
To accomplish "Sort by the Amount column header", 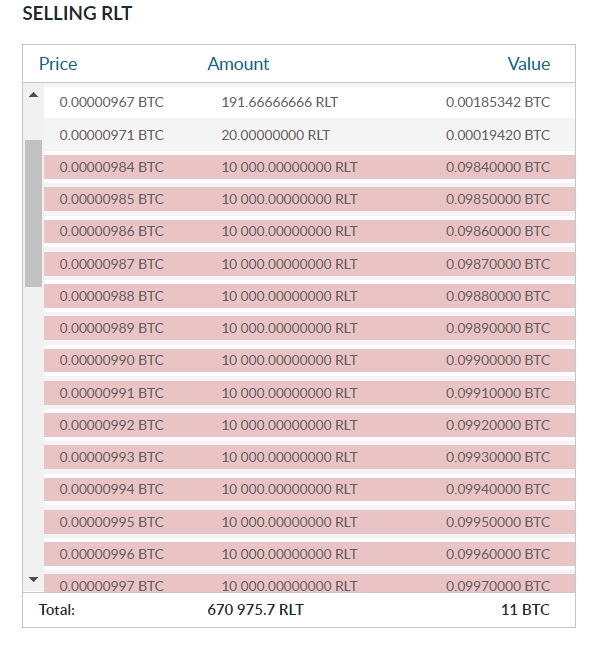I will (x=238, y=64).
